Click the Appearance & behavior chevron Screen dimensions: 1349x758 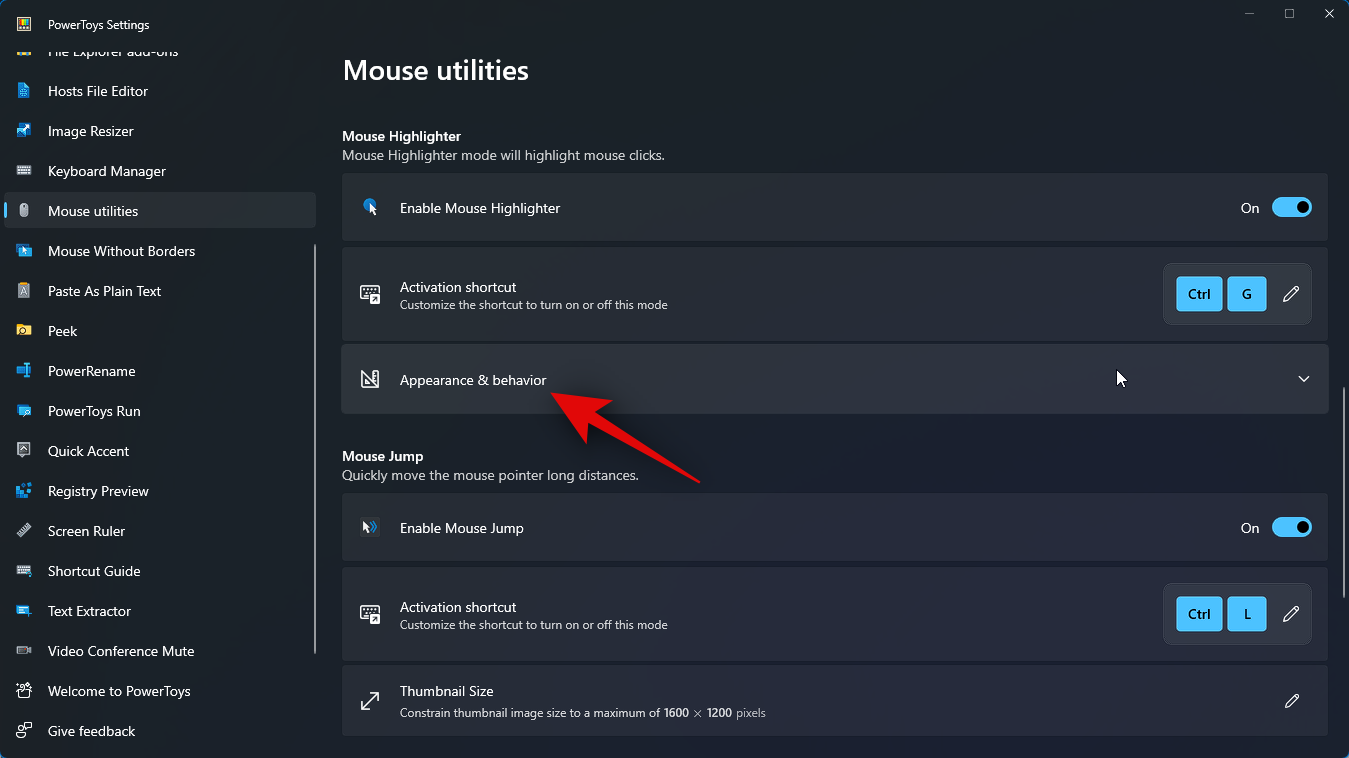click(1303, 379)
